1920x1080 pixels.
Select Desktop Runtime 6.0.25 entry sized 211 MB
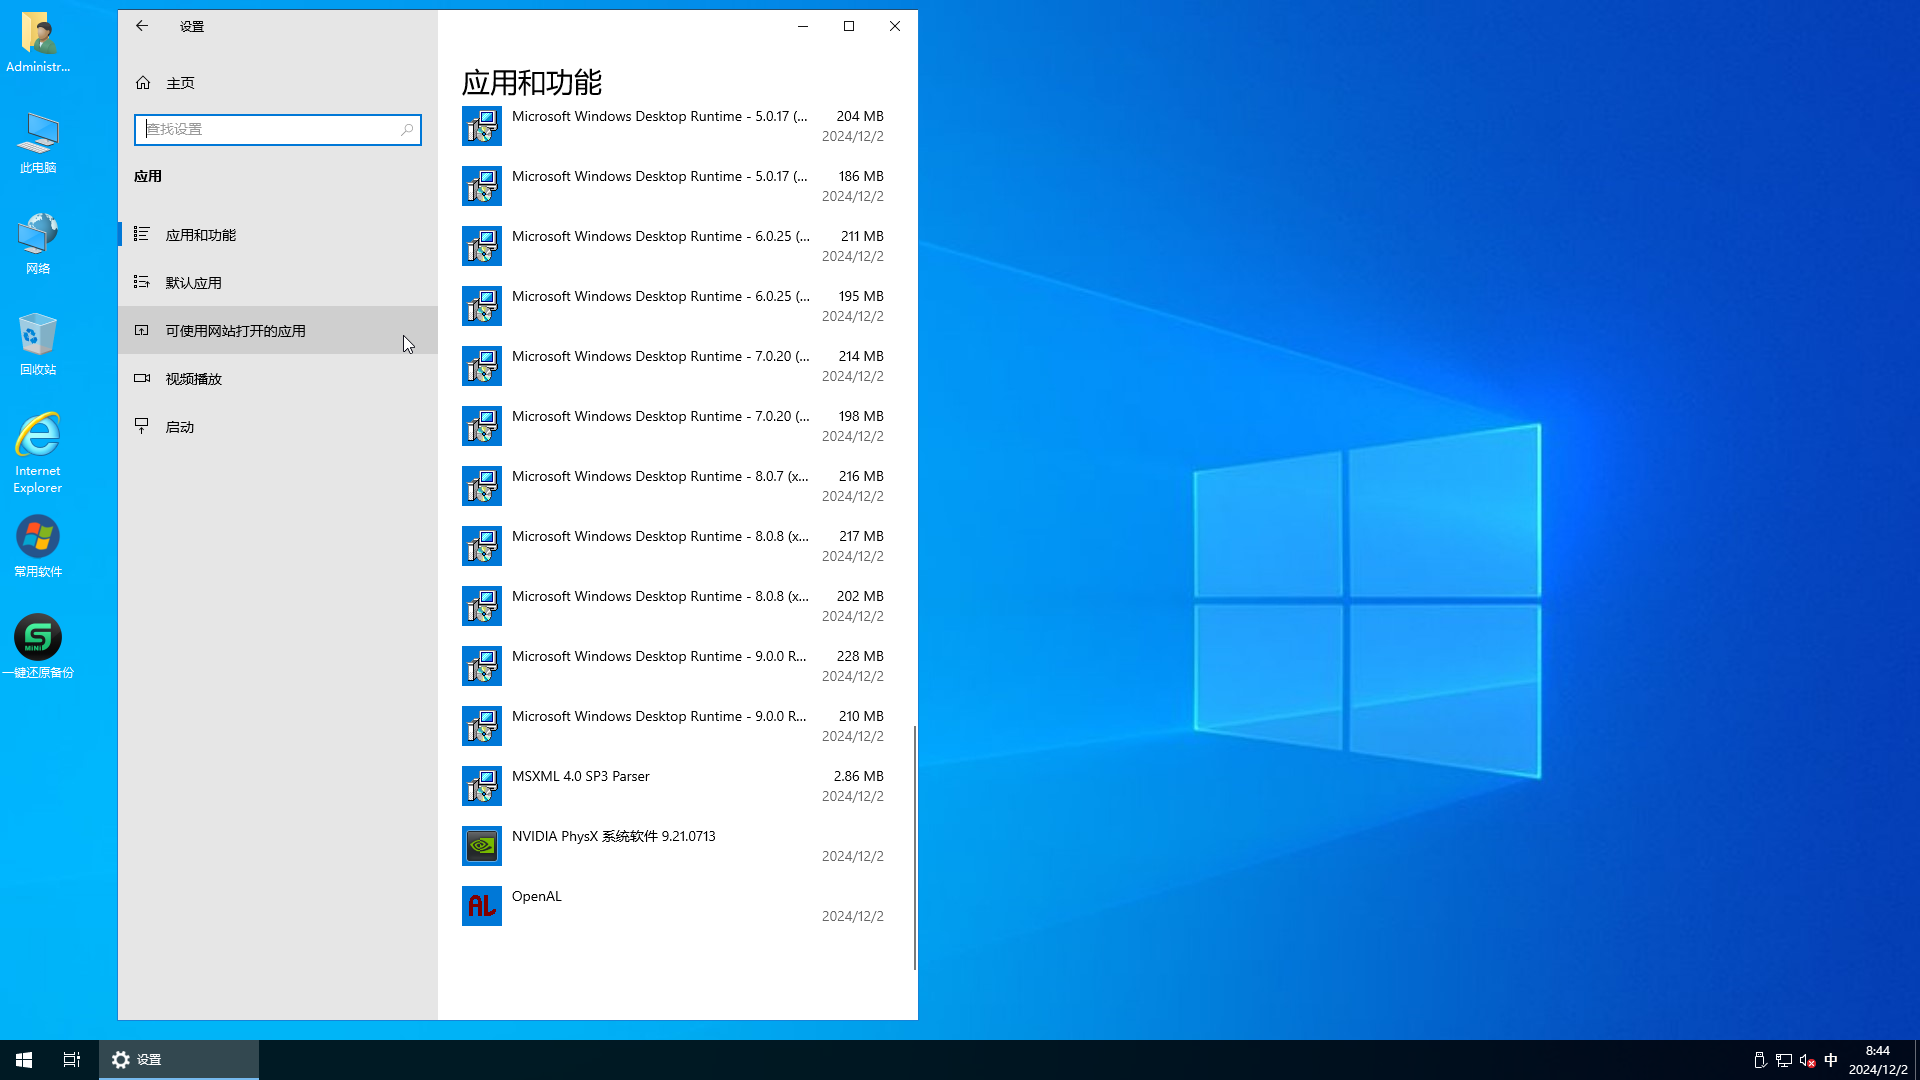coord(673,246)
